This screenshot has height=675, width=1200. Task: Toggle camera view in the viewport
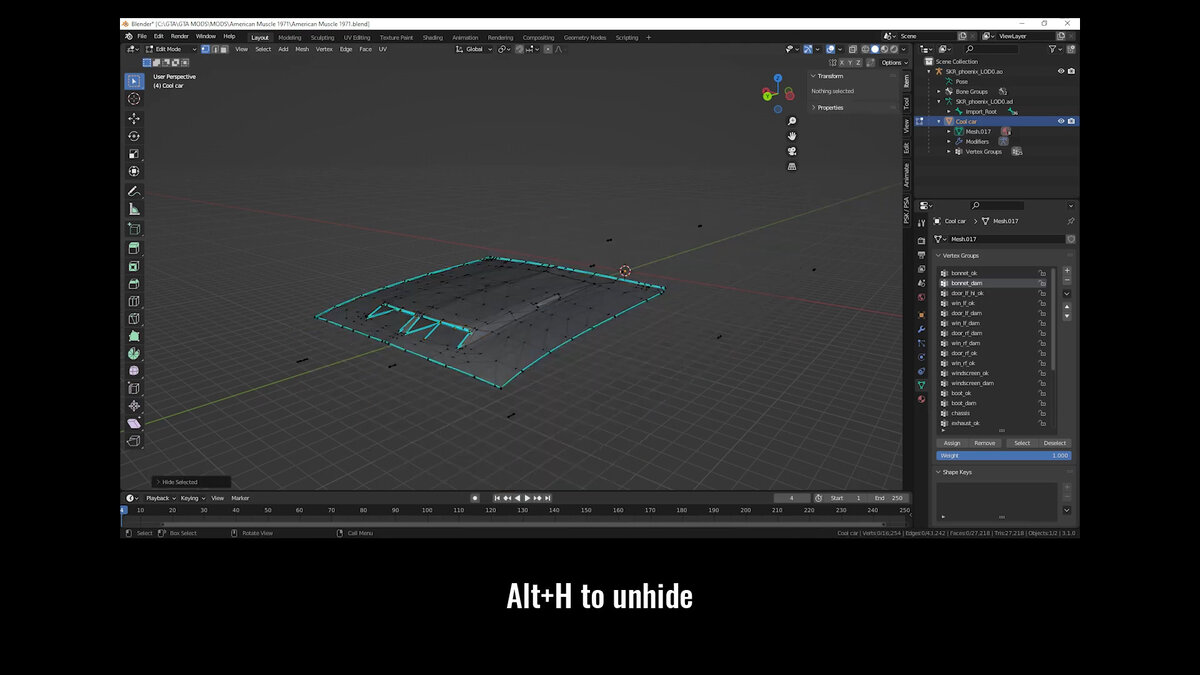(x=792, y=151)
